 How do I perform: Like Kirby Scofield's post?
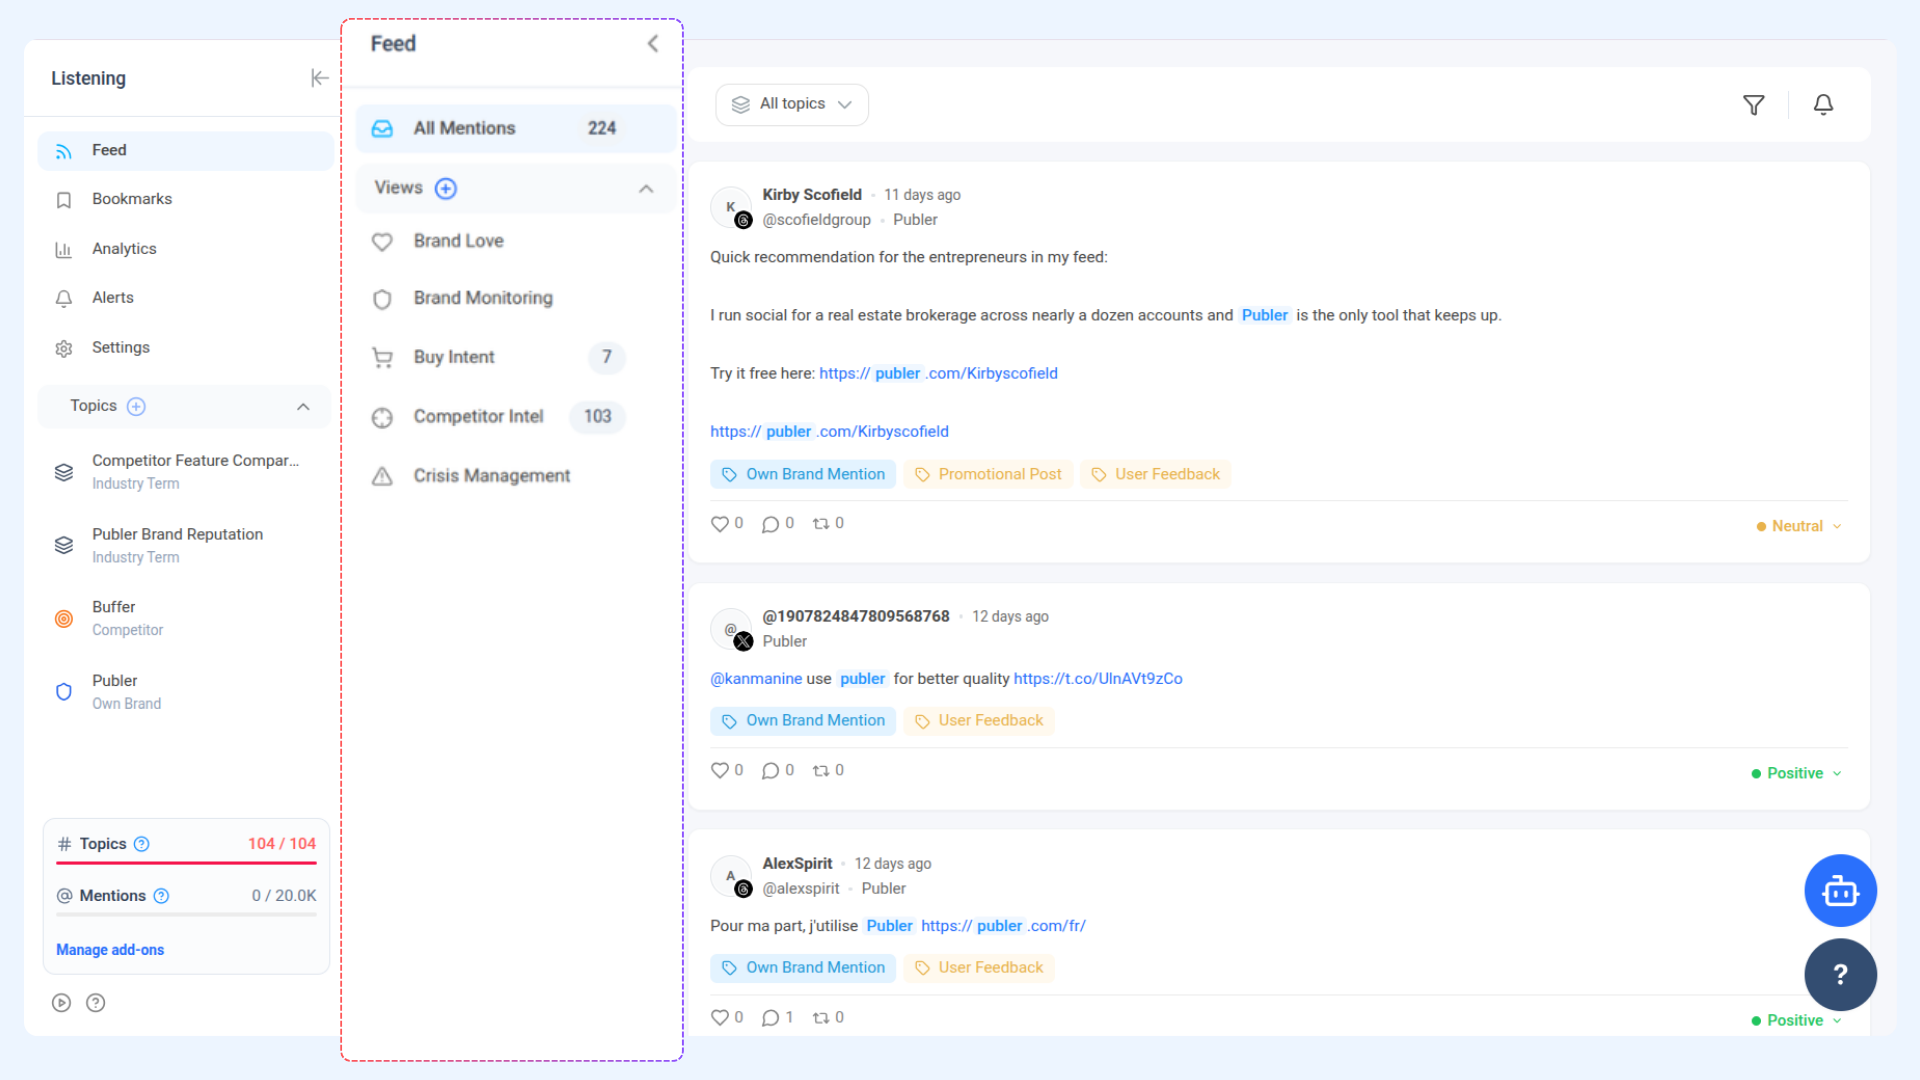click(719, 524)
